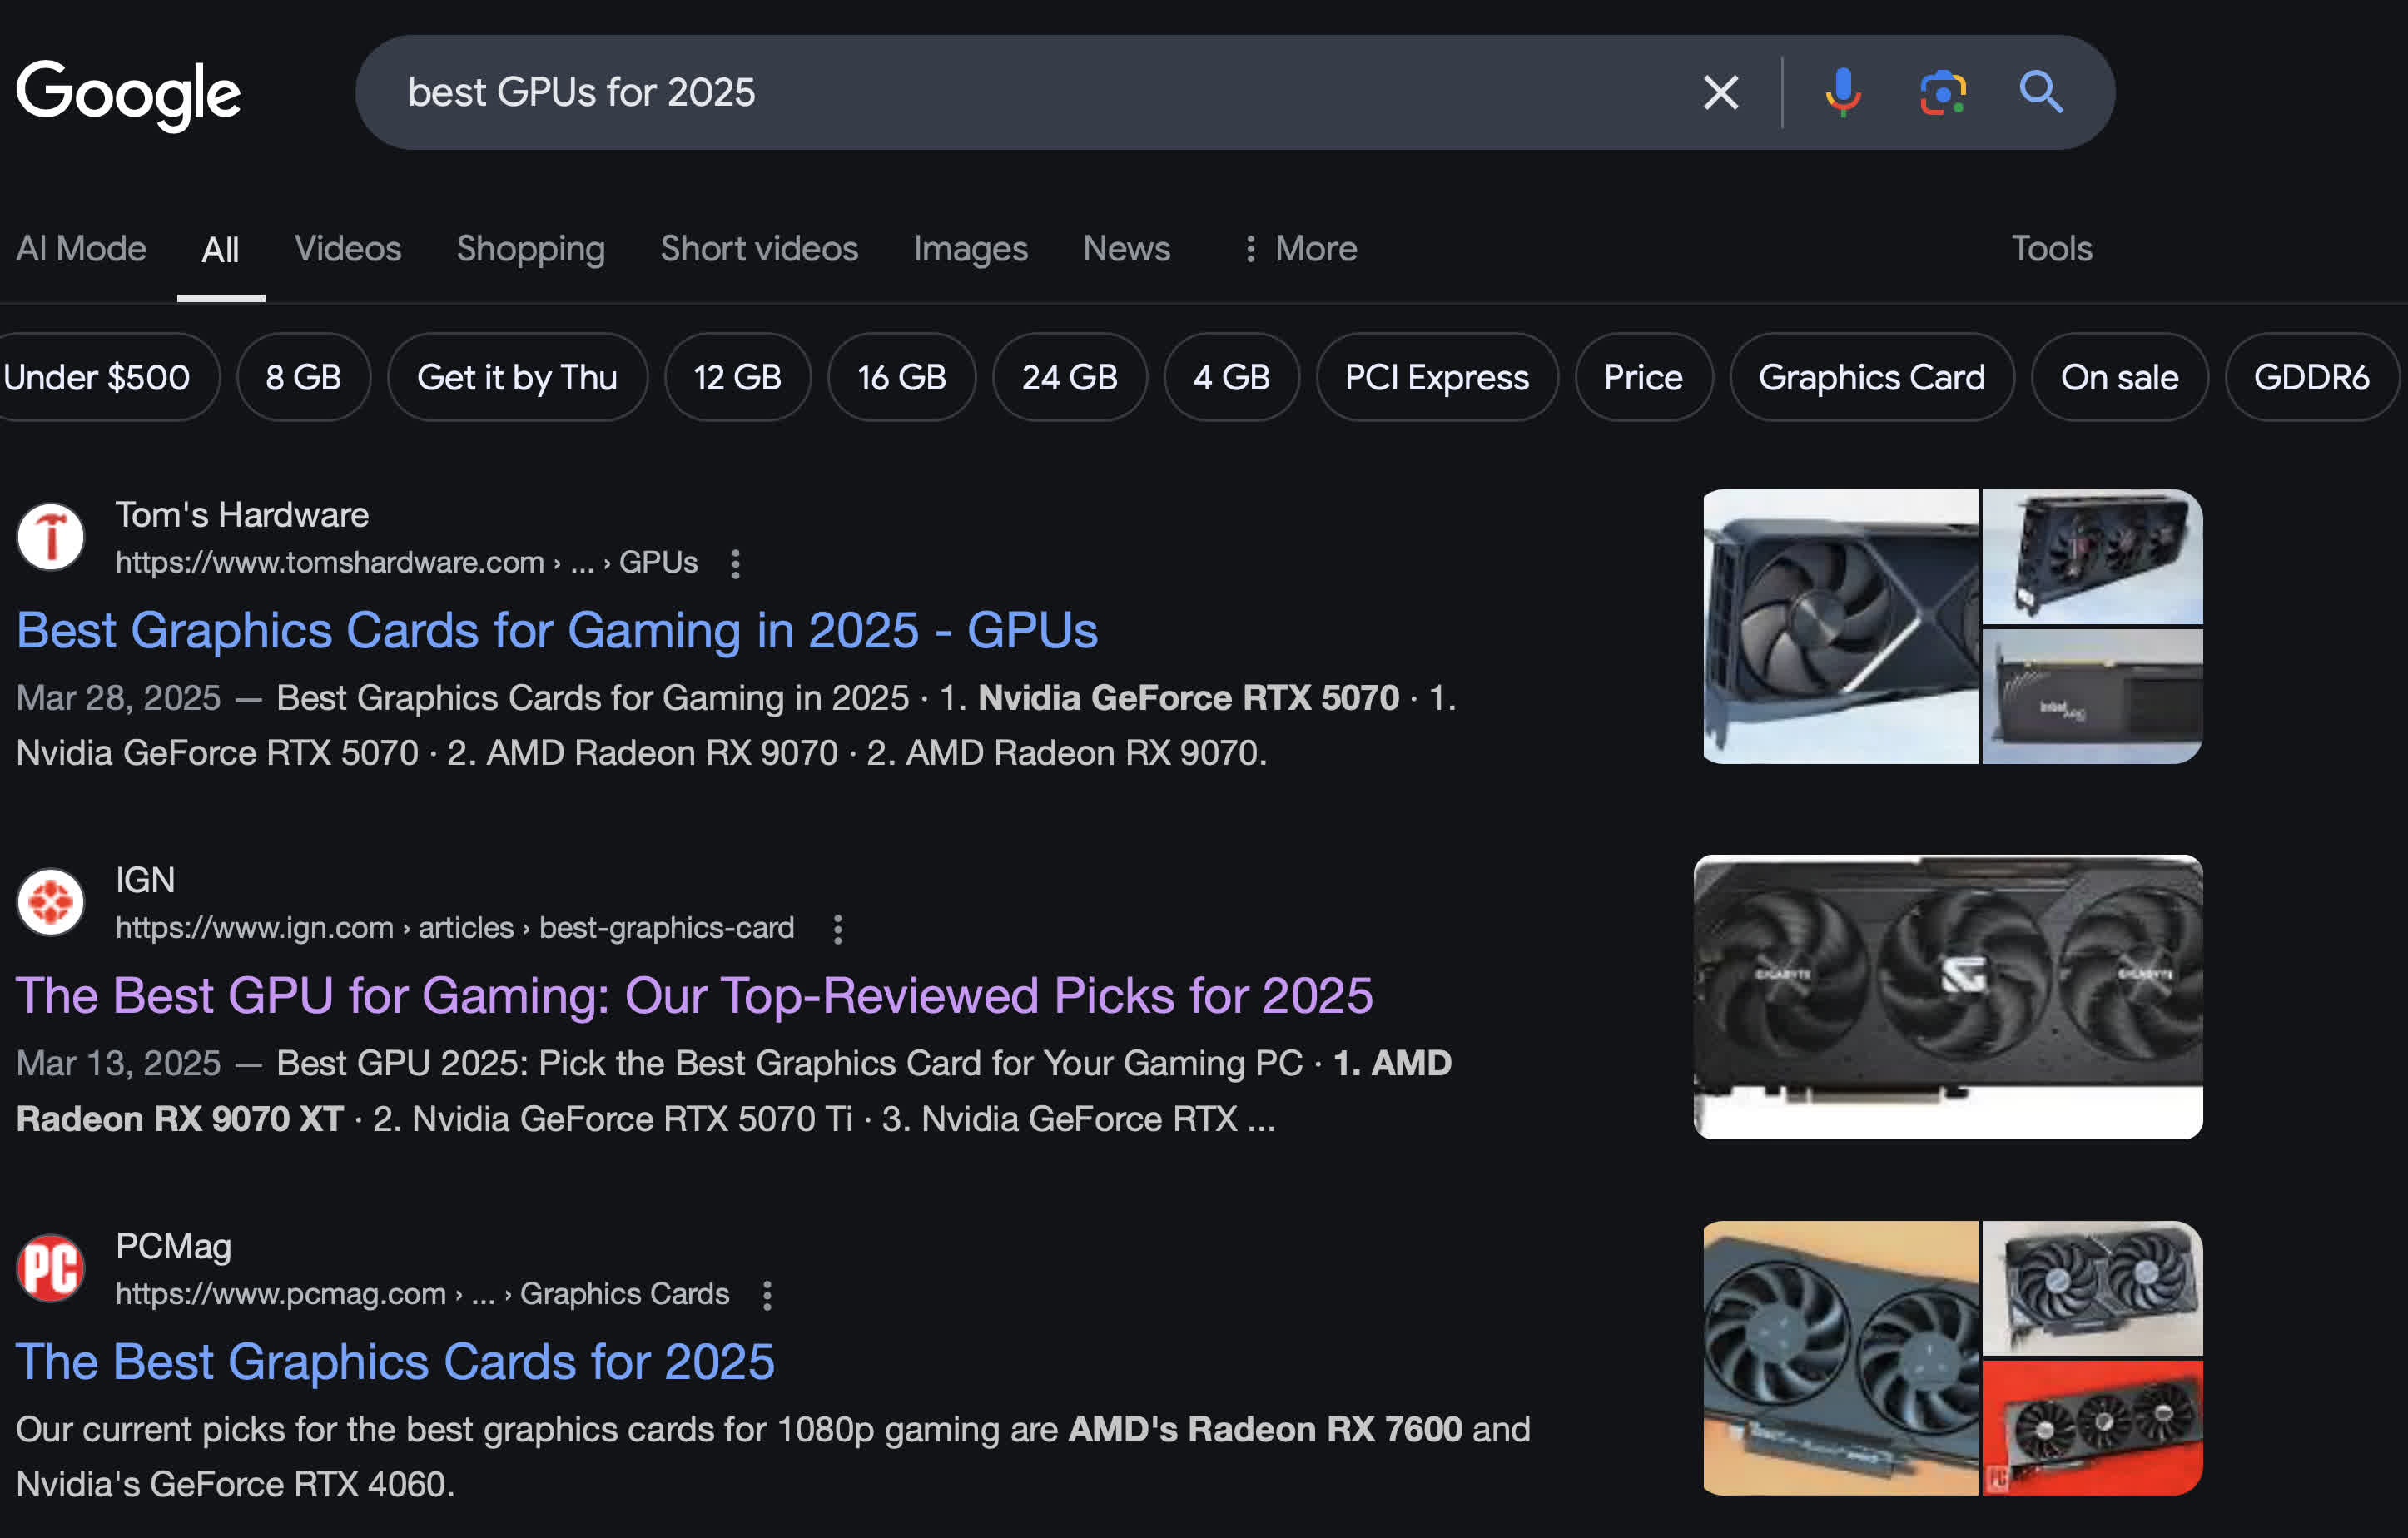The width and height of the screenshot is (2408, 1538).
Task: Expand the More search categories menu
Action: pyautogui.click(x=1300, y=248)
